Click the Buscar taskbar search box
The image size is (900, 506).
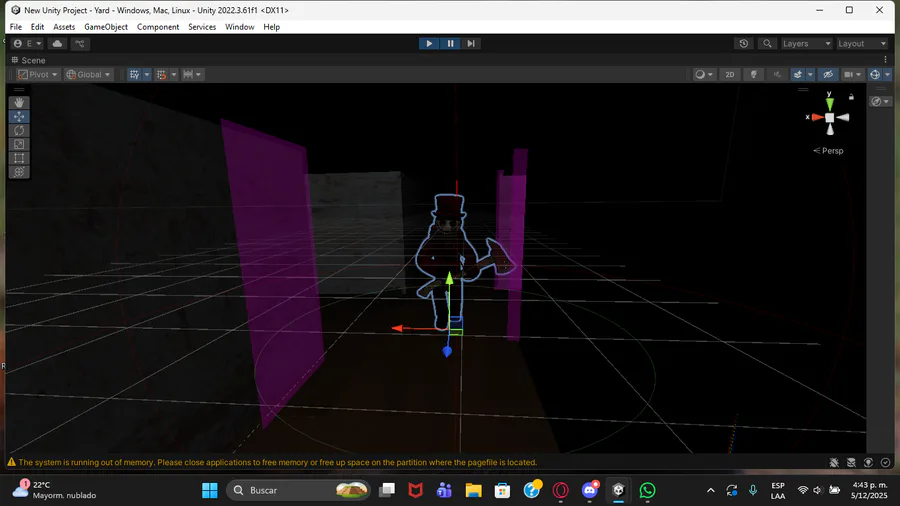(297, 491)
